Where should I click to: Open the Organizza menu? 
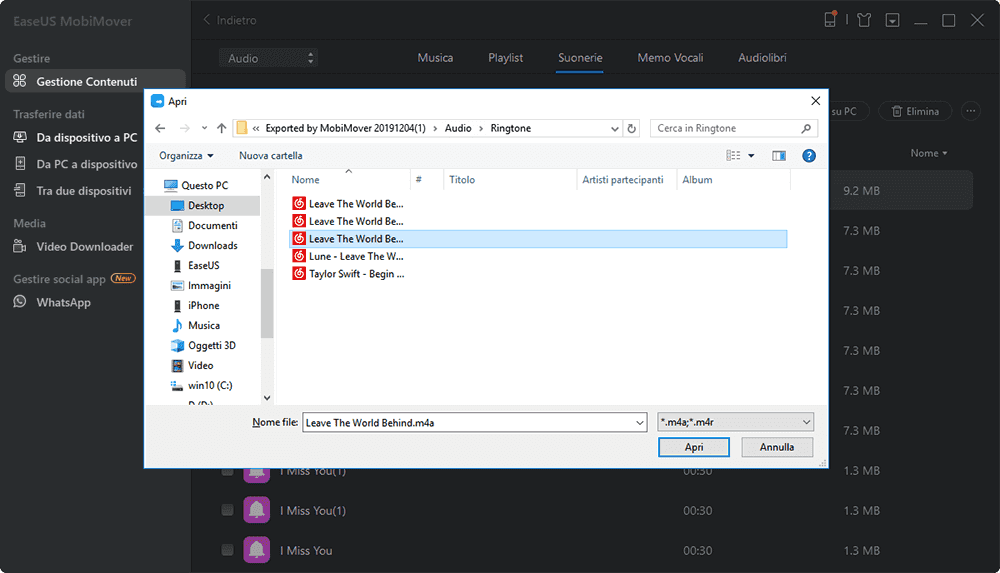click(x=186, y=156)
